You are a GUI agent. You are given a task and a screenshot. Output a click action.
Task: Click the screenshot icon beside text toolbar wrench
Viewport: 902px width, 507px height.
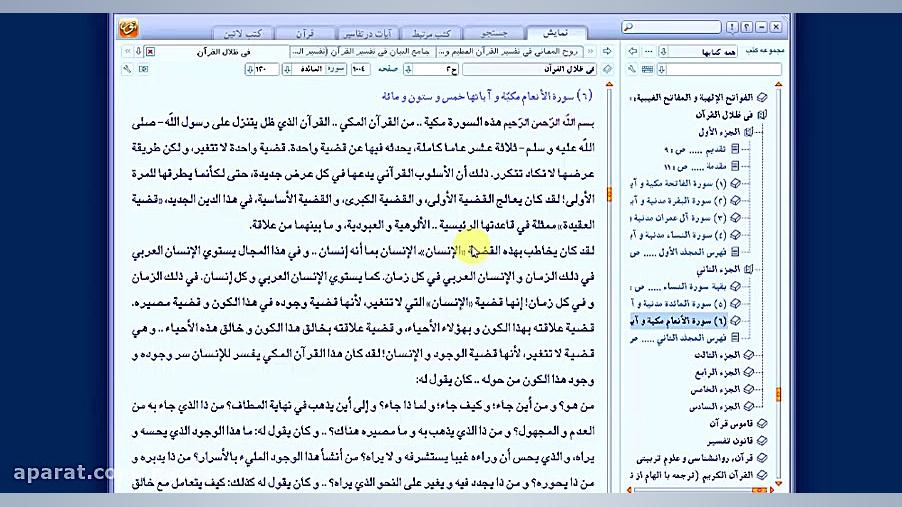point(143,69)
